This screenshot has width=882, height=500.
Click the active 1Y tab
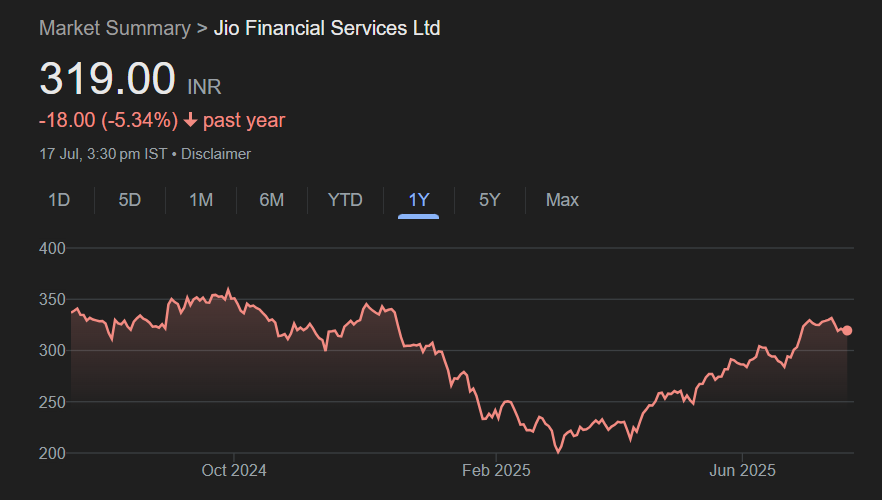pyautogui.click(x=419, y=200)
